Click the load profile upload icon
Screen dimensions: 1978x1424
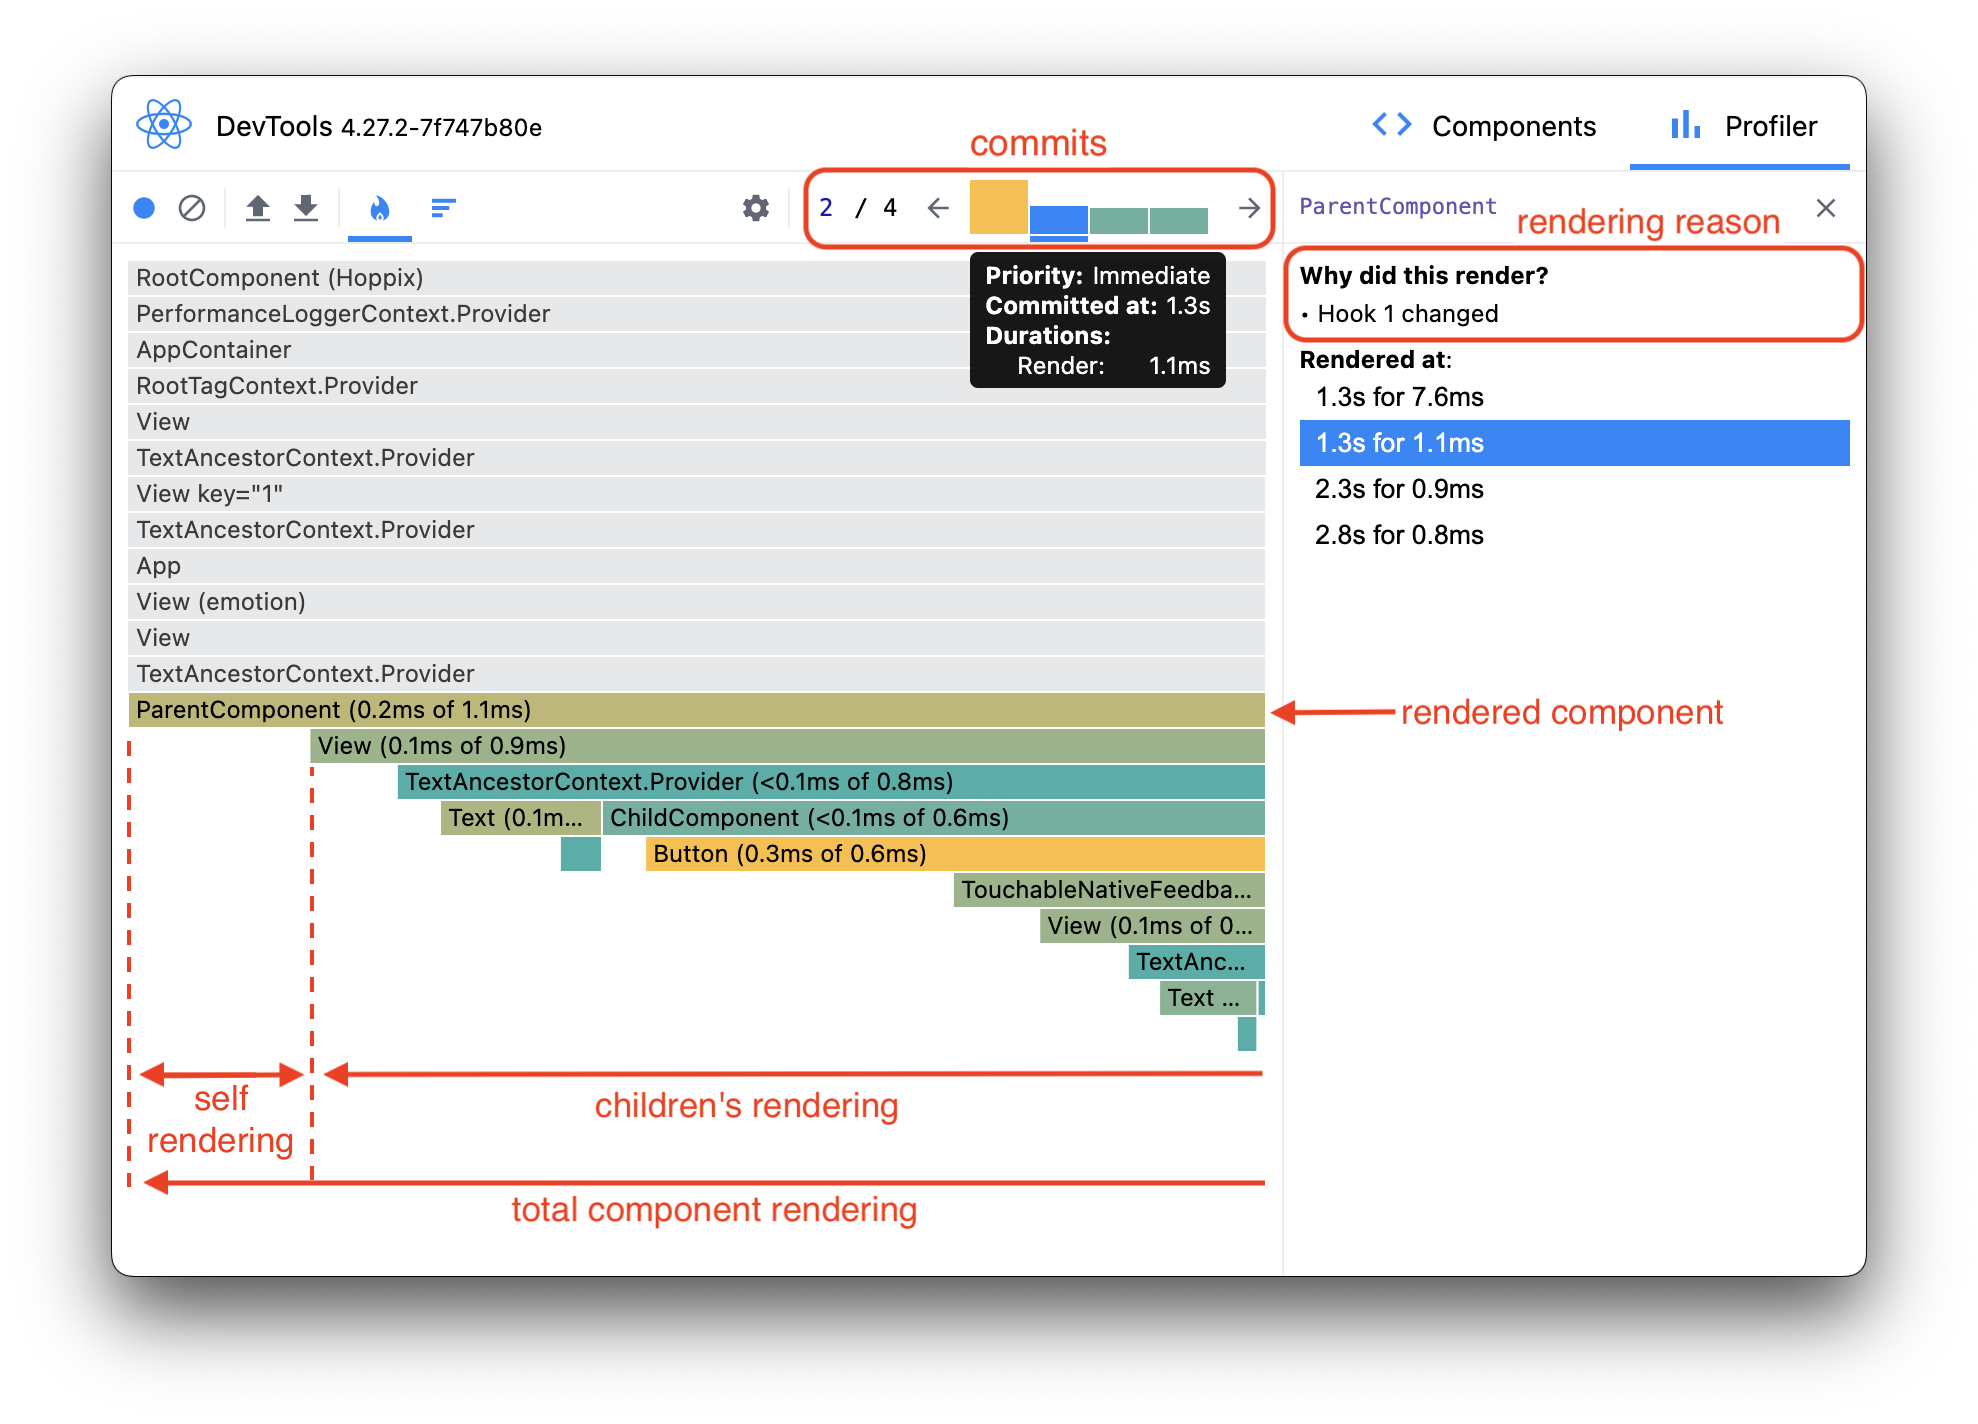pyautogui.click(x=258, y=208)
